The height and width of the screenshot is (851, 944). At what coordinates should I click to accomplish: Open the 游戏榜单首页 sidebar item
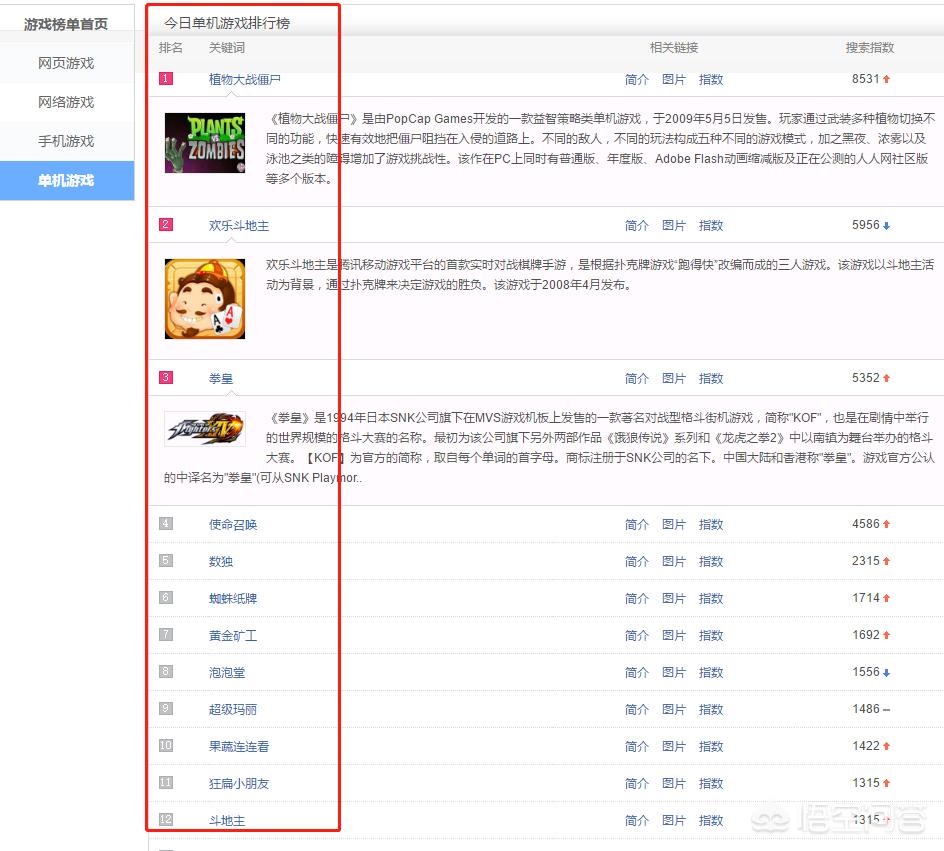click(66, 24)
